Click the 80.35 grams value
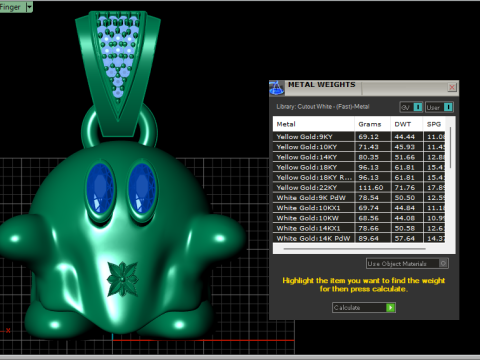Viewport: 480px width, 360px height. 368,157
